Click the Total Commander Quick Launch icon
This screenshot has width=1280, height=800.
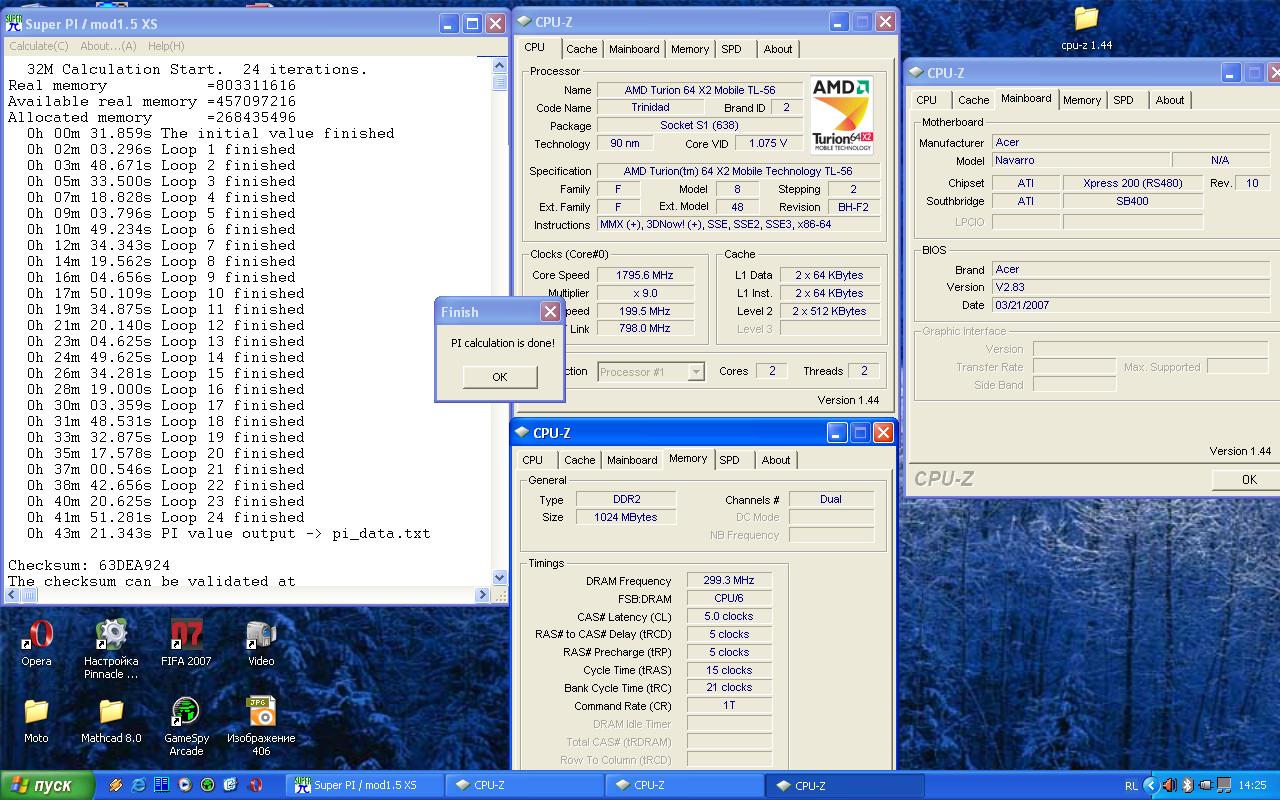[x=162, y=785]
